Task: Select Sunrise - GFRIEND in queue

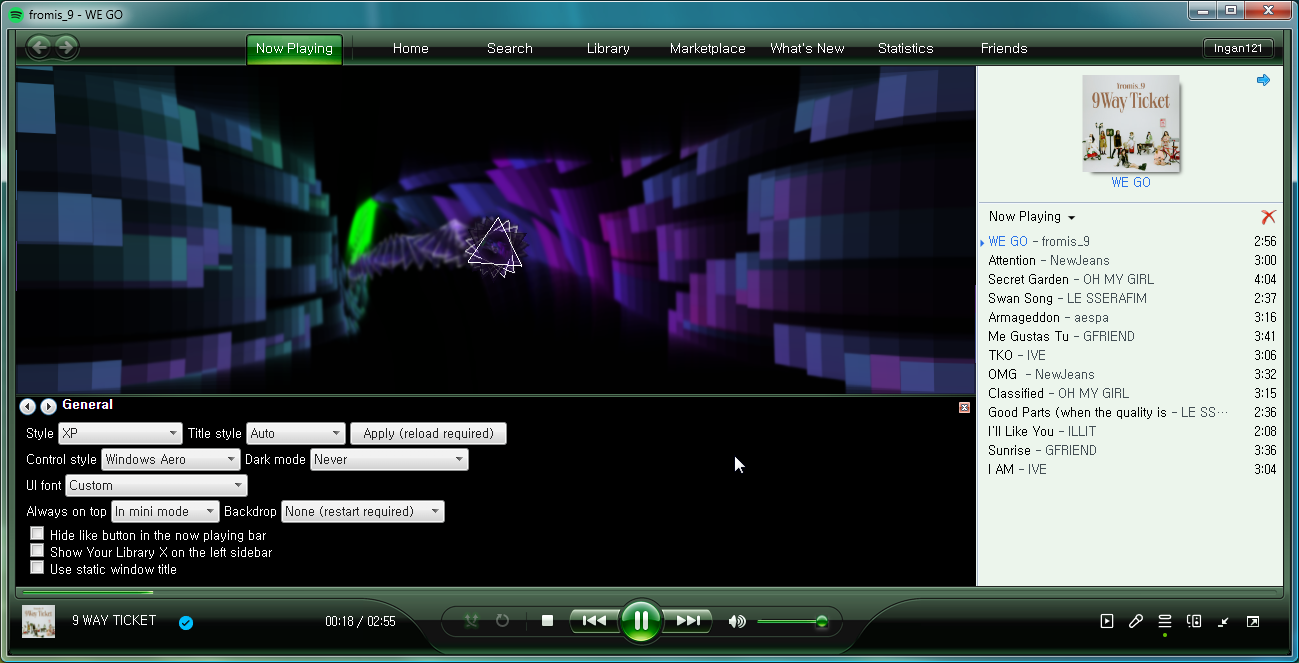Action: [x=1131, y=450]
